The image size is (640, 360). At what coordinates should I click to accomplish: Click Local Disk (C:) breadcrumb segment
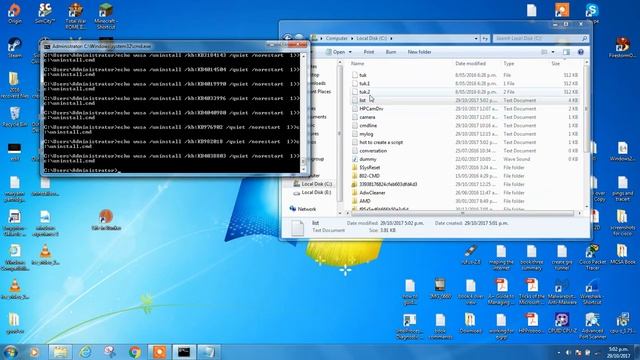click(x=372, y=38)
